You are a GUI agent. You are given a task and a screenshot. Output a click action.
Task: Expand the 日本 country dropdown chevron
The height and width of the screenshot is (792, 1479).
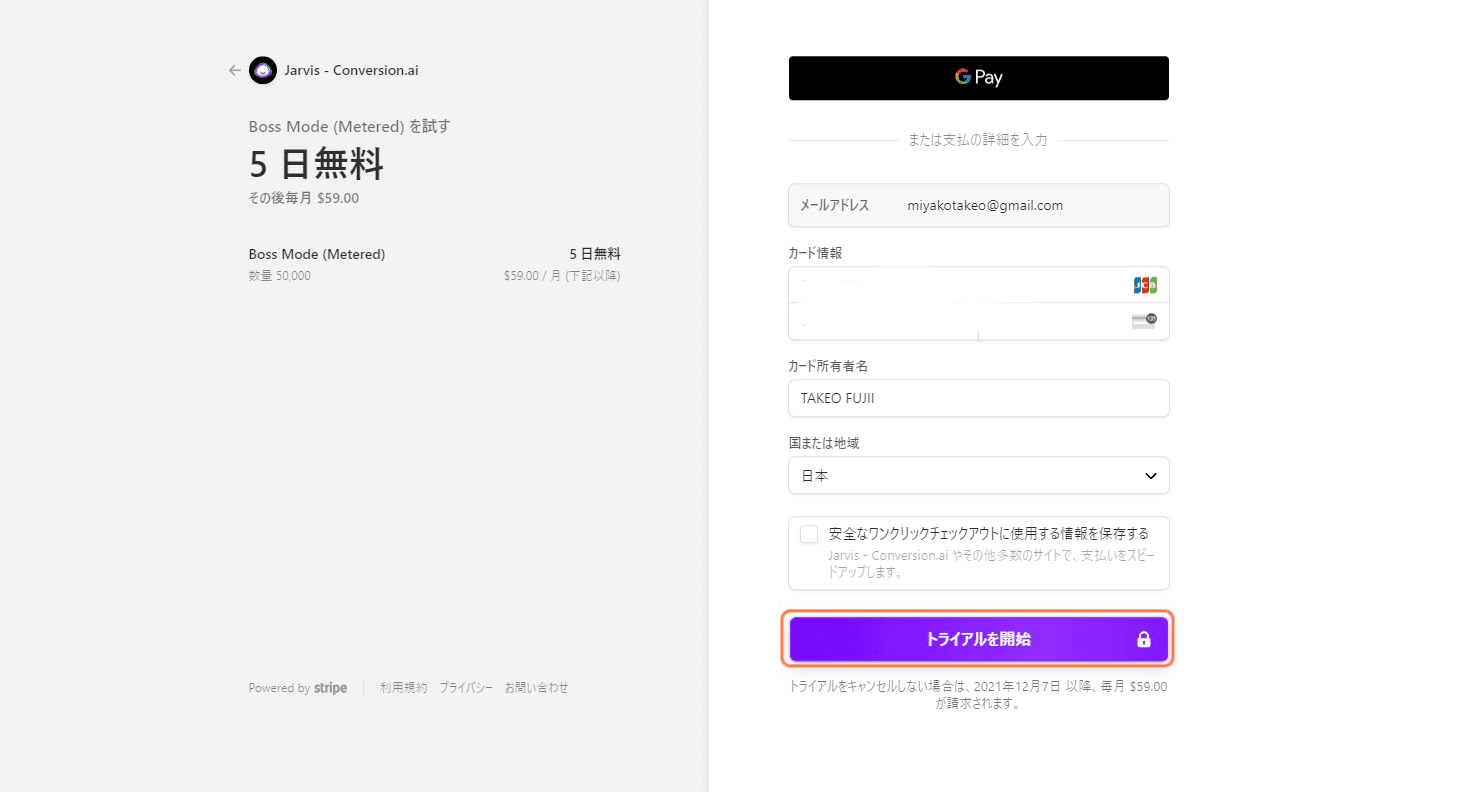pos(1150,476)
